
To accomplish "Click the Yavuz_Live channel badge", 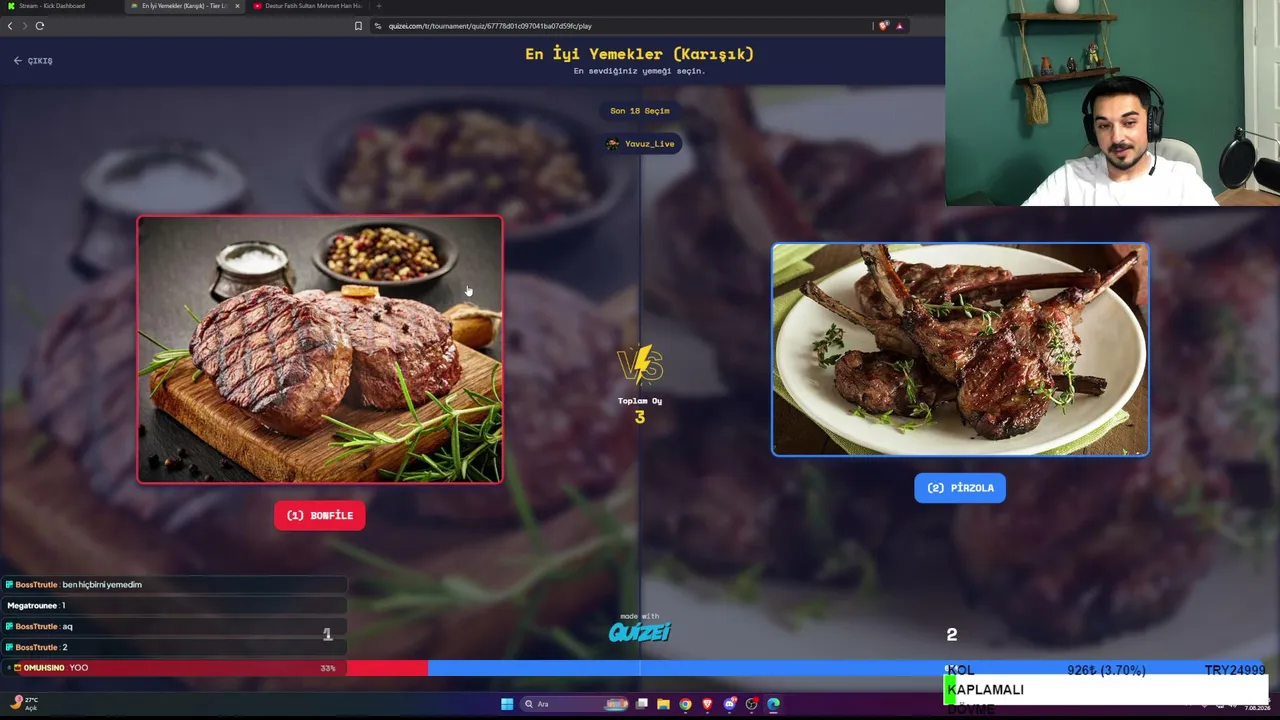I will [641, 144].
